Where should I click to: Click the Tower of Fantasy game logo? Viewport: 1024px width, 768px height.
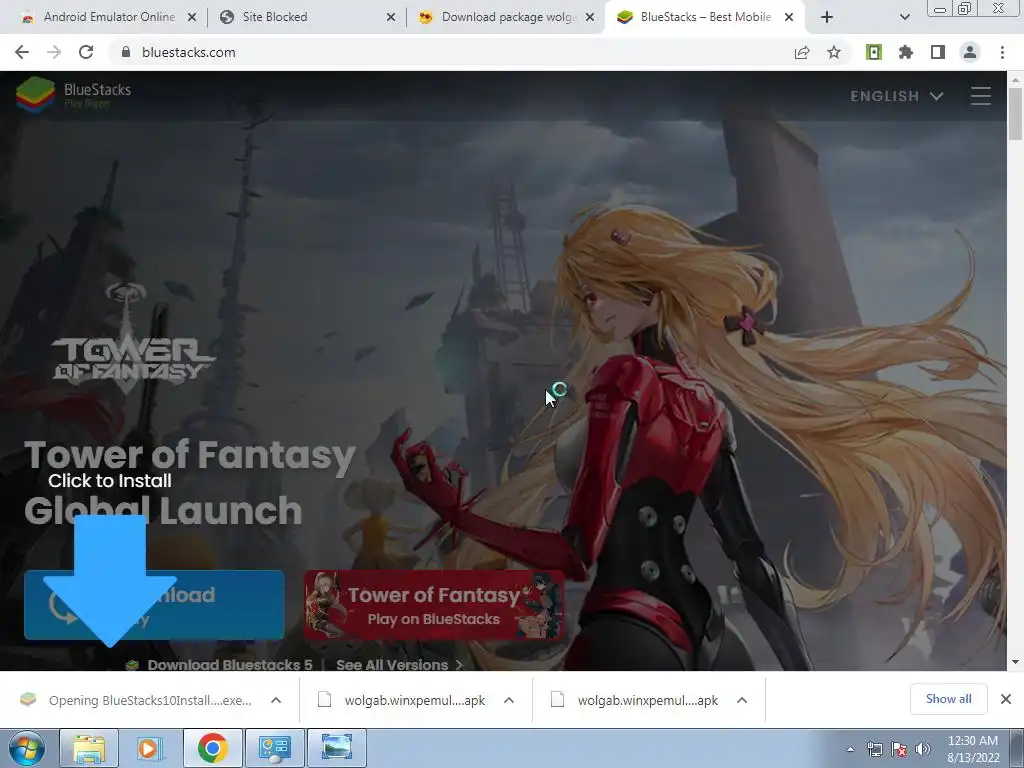(133, 340)
